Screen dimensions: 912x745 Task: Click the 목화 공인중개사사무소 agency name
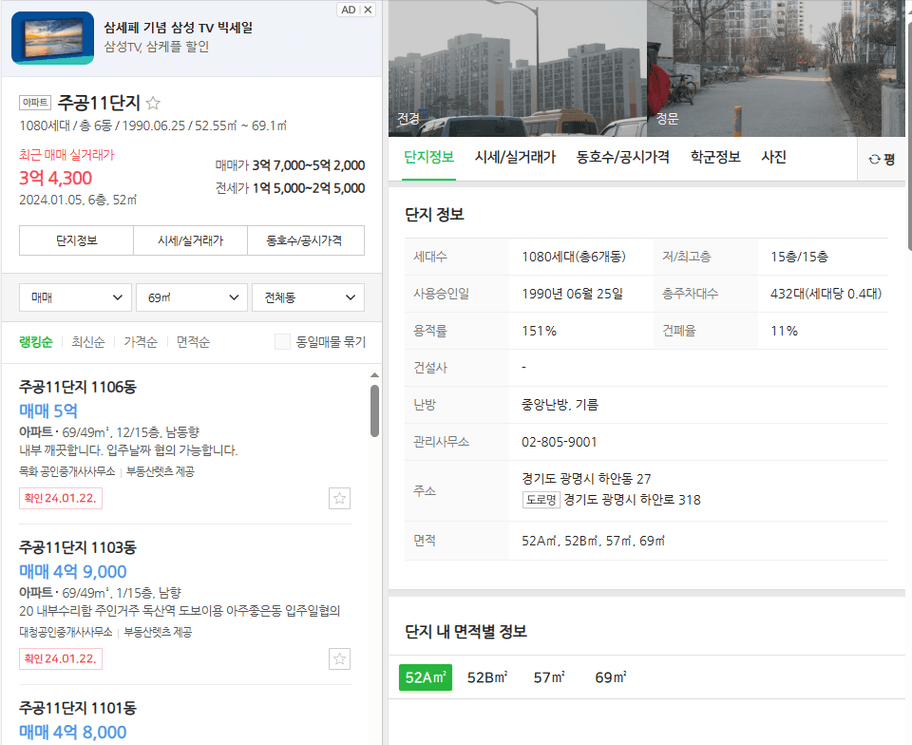coord(67,471)
